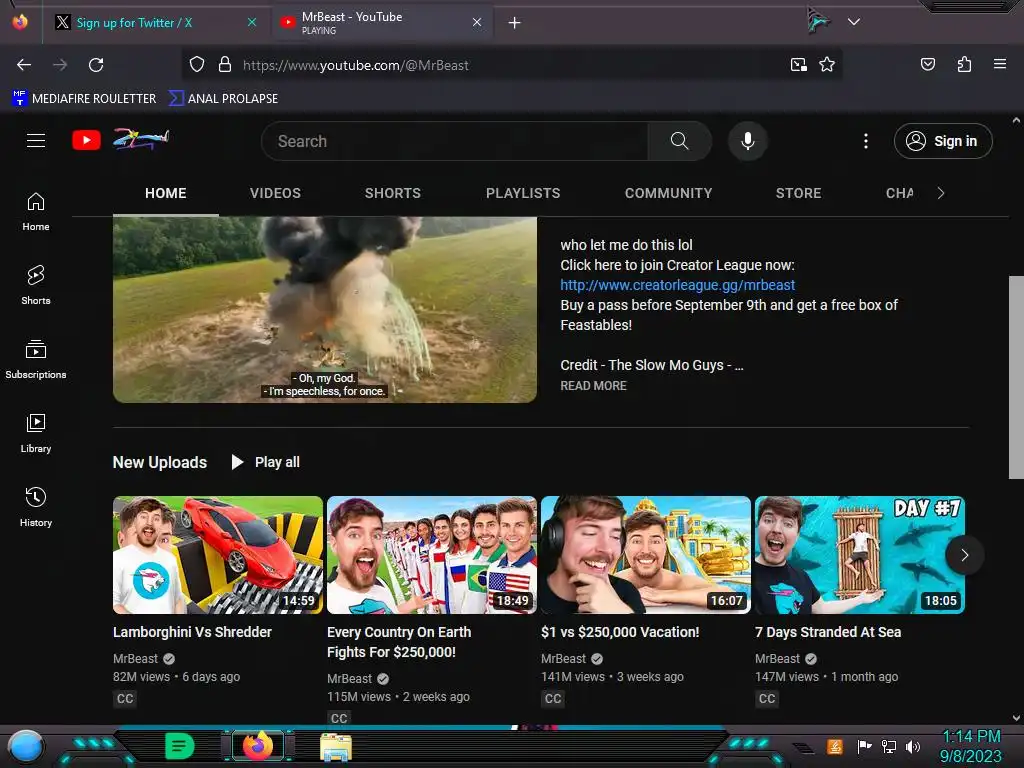Click $1 vs $250,000 Vacation! title
Viewport: 1024px width, 768px height.
620,632
